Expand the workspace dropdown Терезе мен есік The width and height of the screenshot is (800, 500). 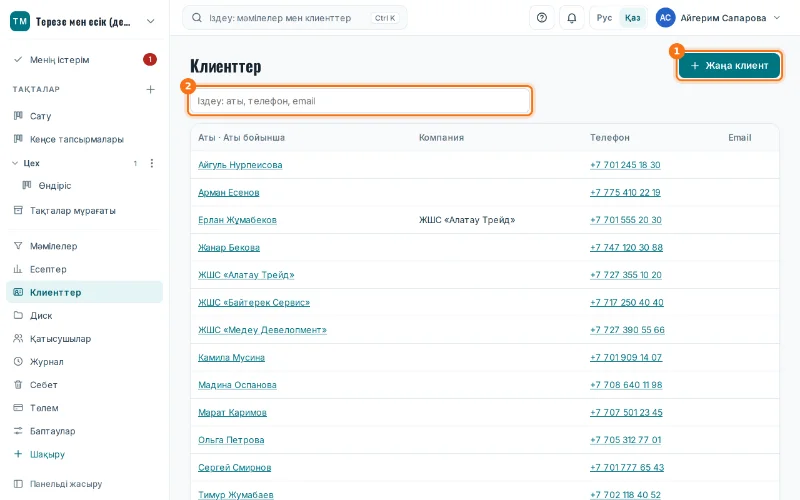click(x=151, y=21)
